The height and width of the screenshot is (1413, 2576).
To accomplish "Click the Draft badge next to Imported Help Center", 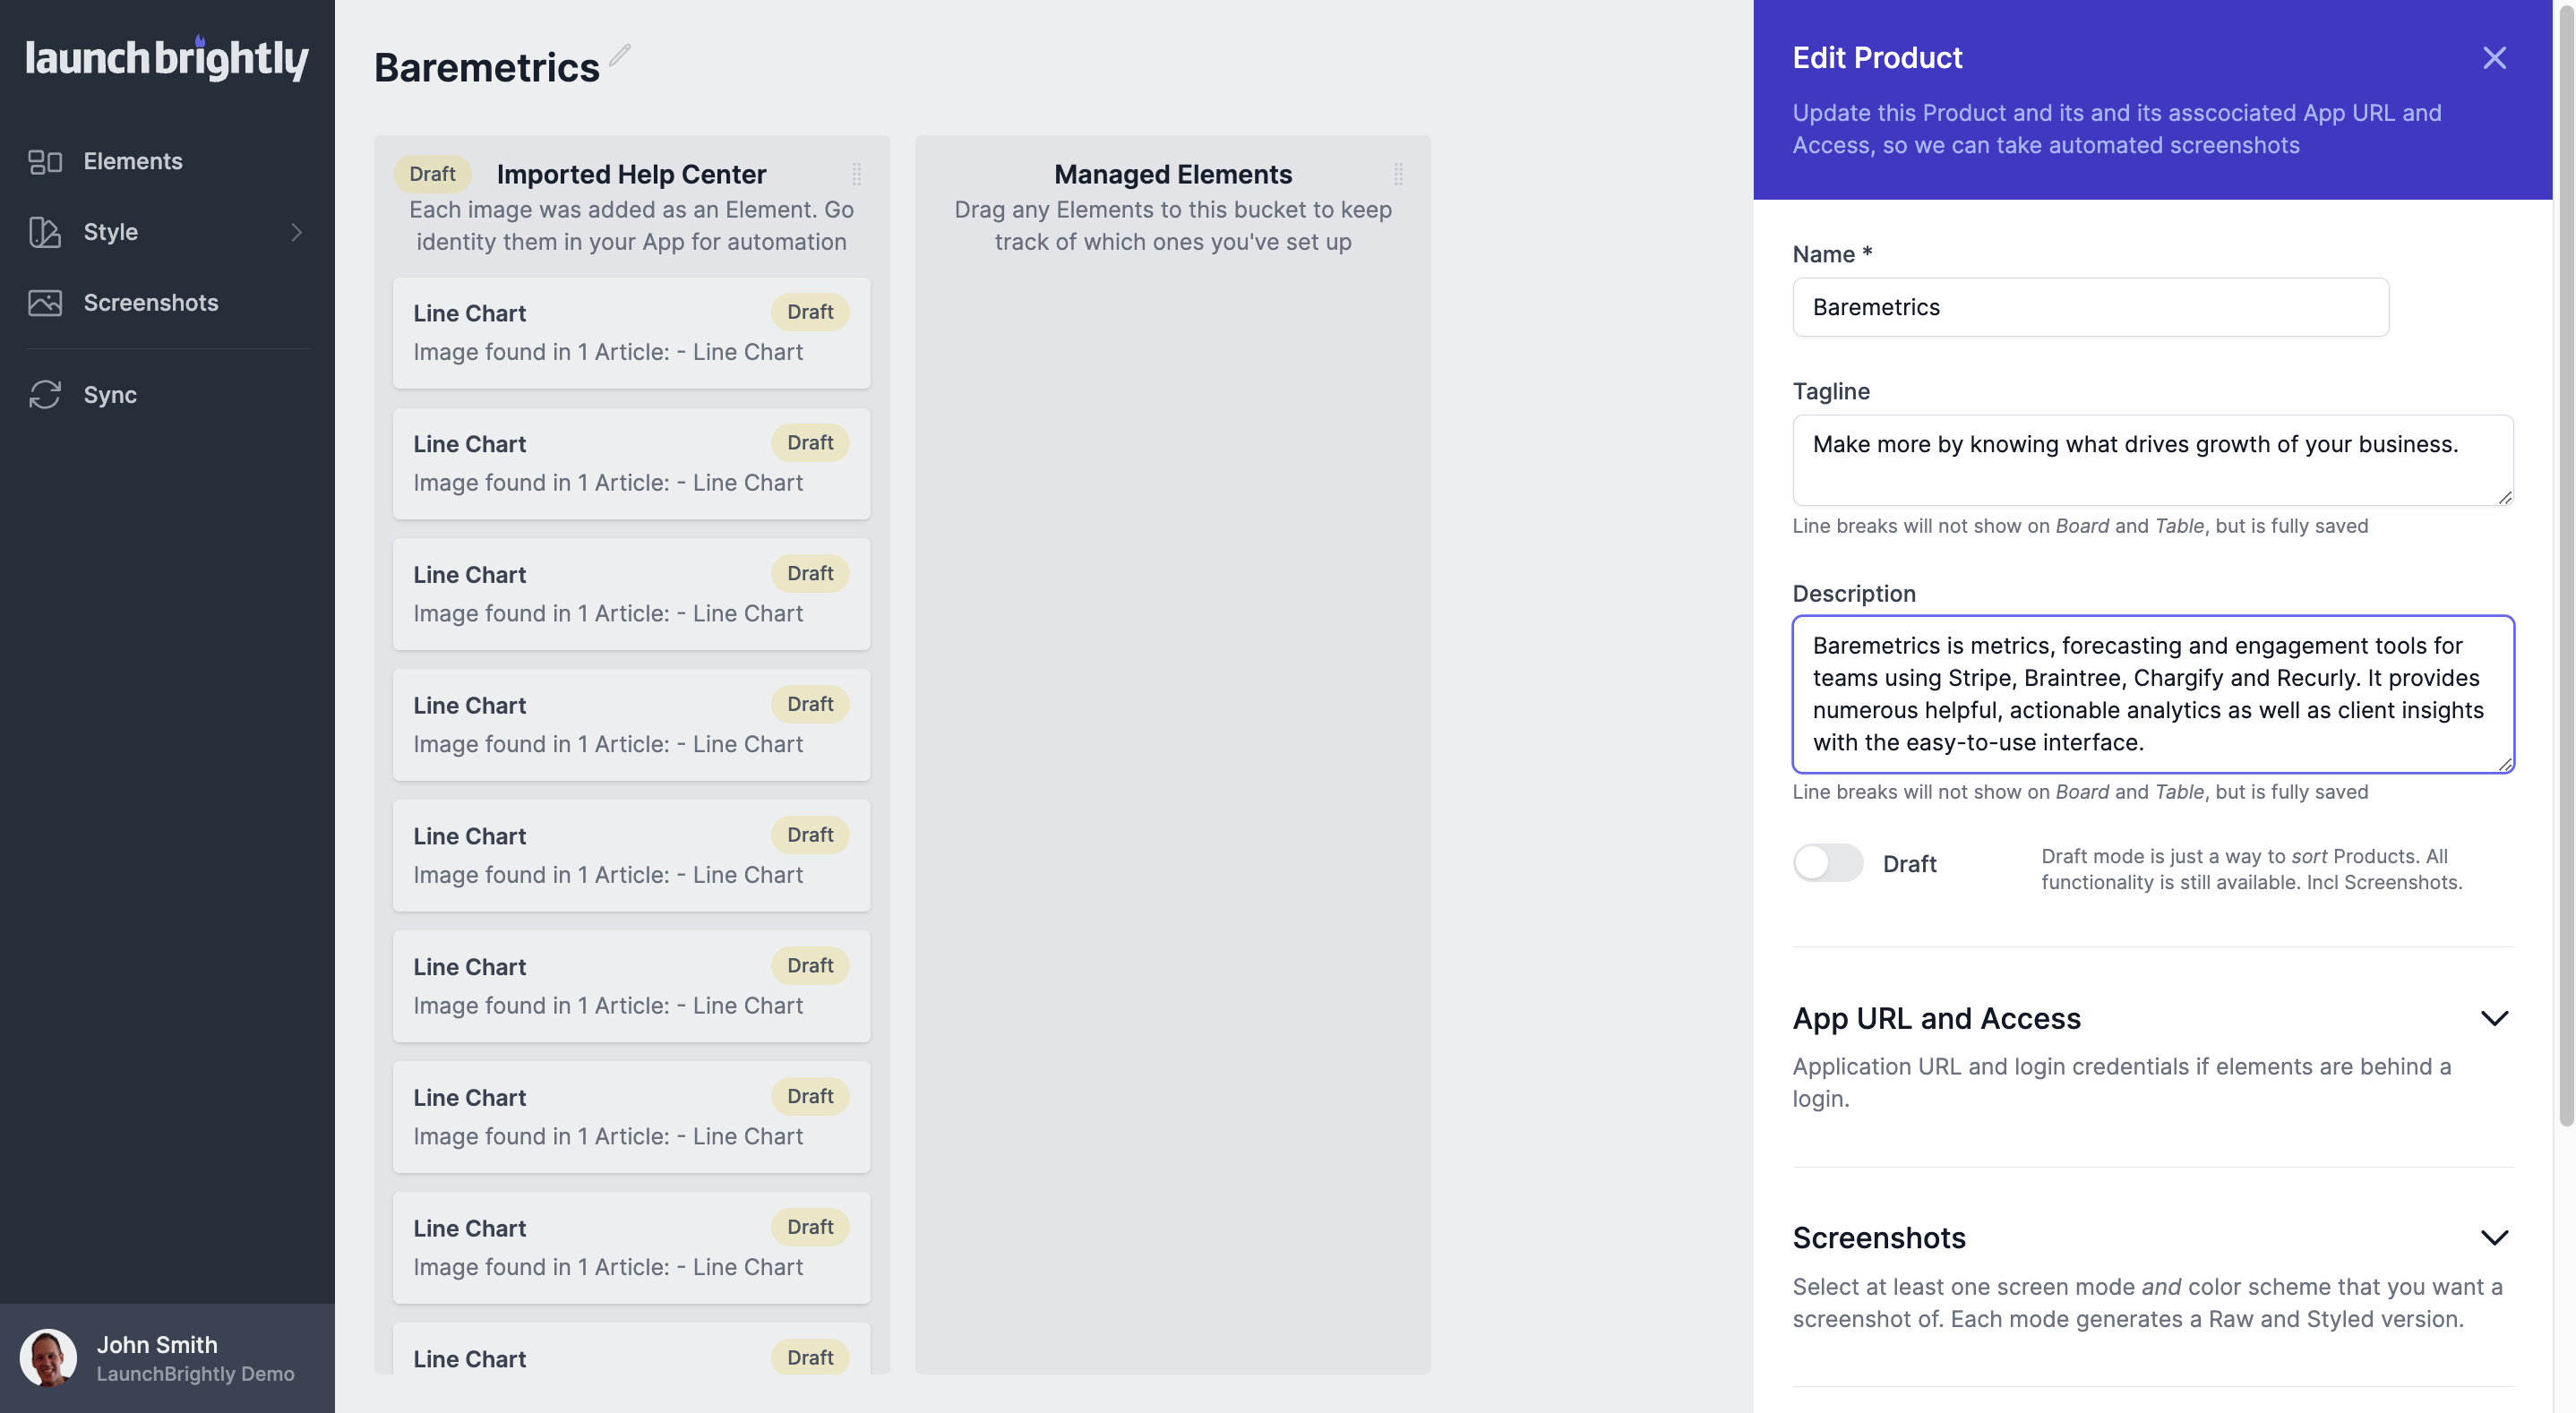I will (432, 174).
